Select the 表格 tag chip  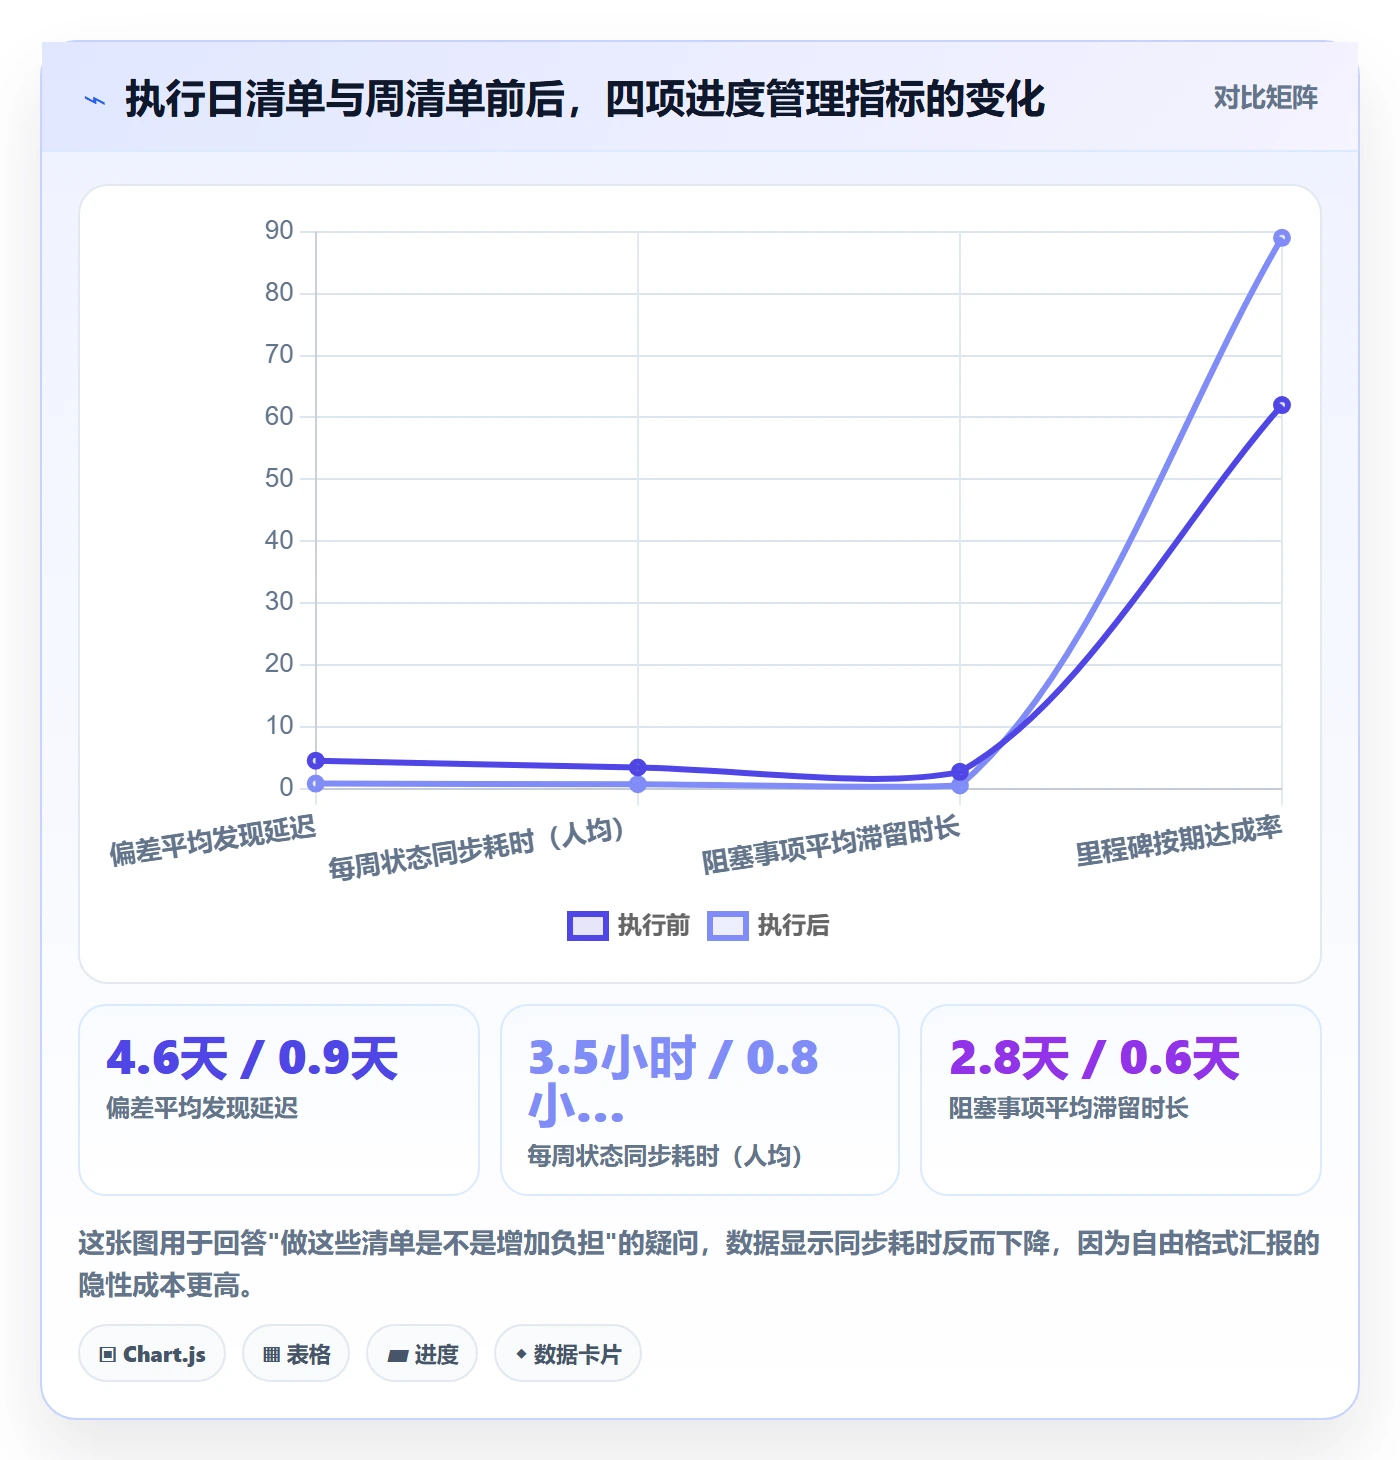click(x=296, y=1354)
